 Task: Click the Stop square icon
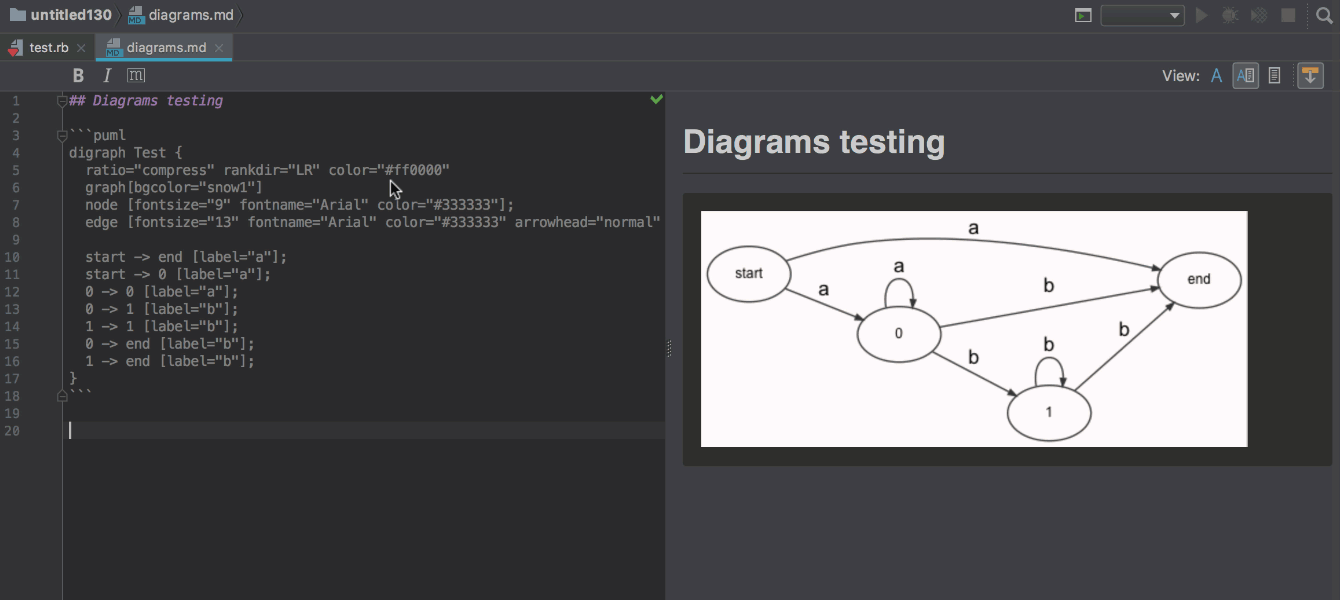1289,15
